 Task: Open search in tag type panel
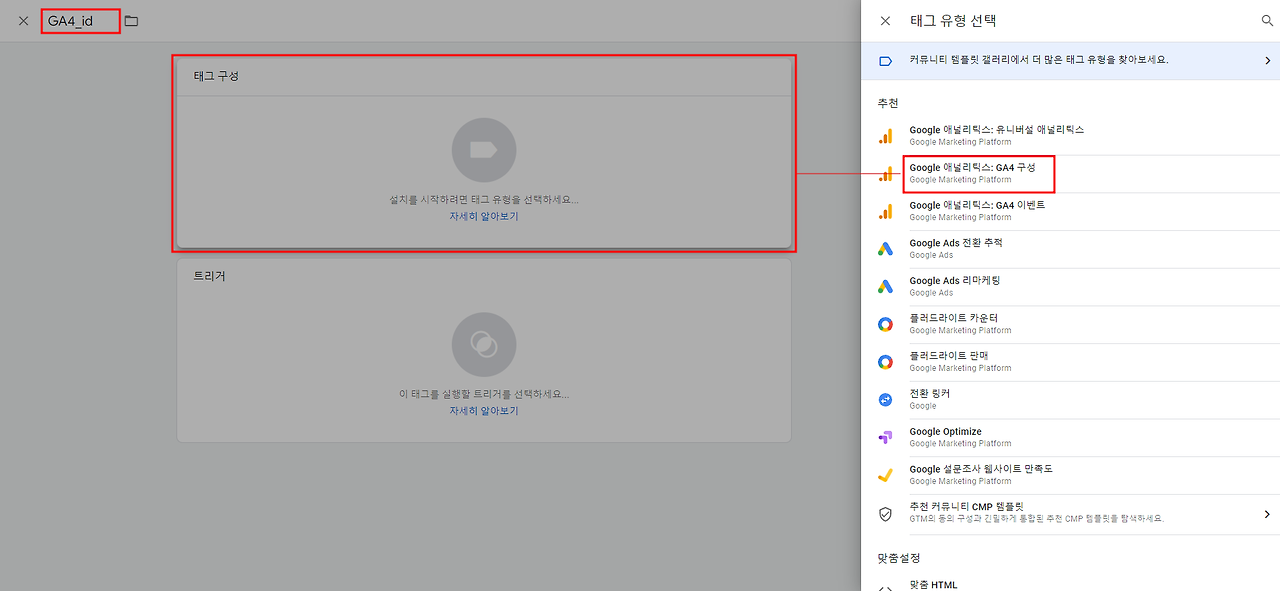click(x=1268, y=21)
